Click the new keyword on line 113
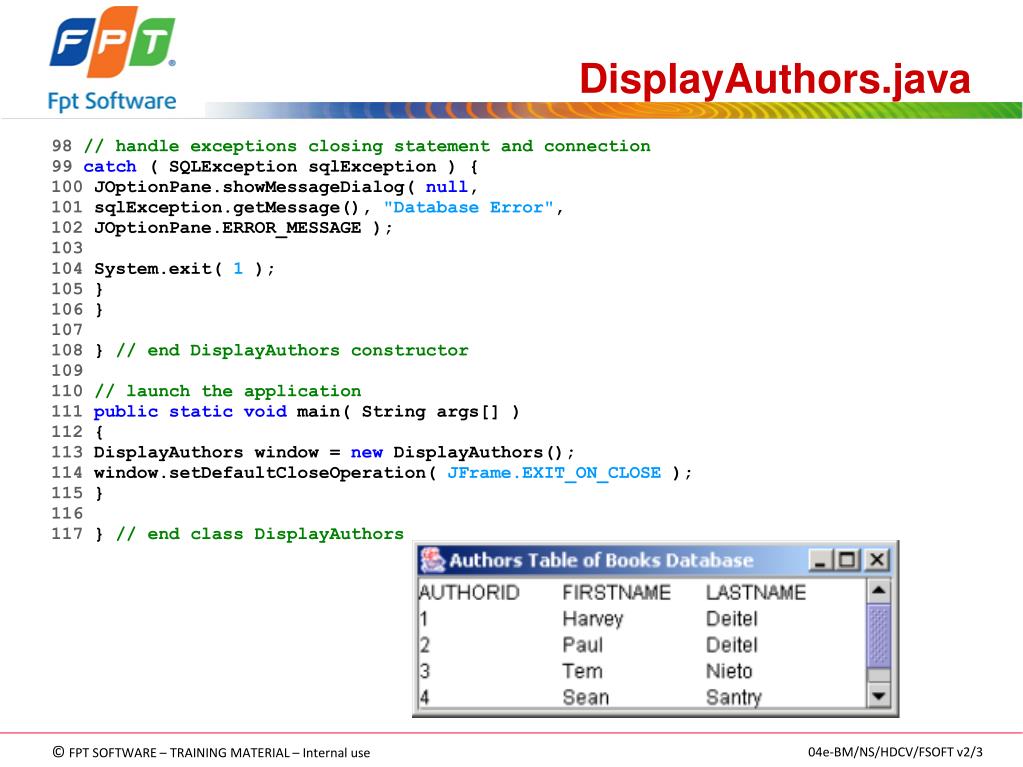The width and height of the screenshot is (1023, 767). click(367, 453)
